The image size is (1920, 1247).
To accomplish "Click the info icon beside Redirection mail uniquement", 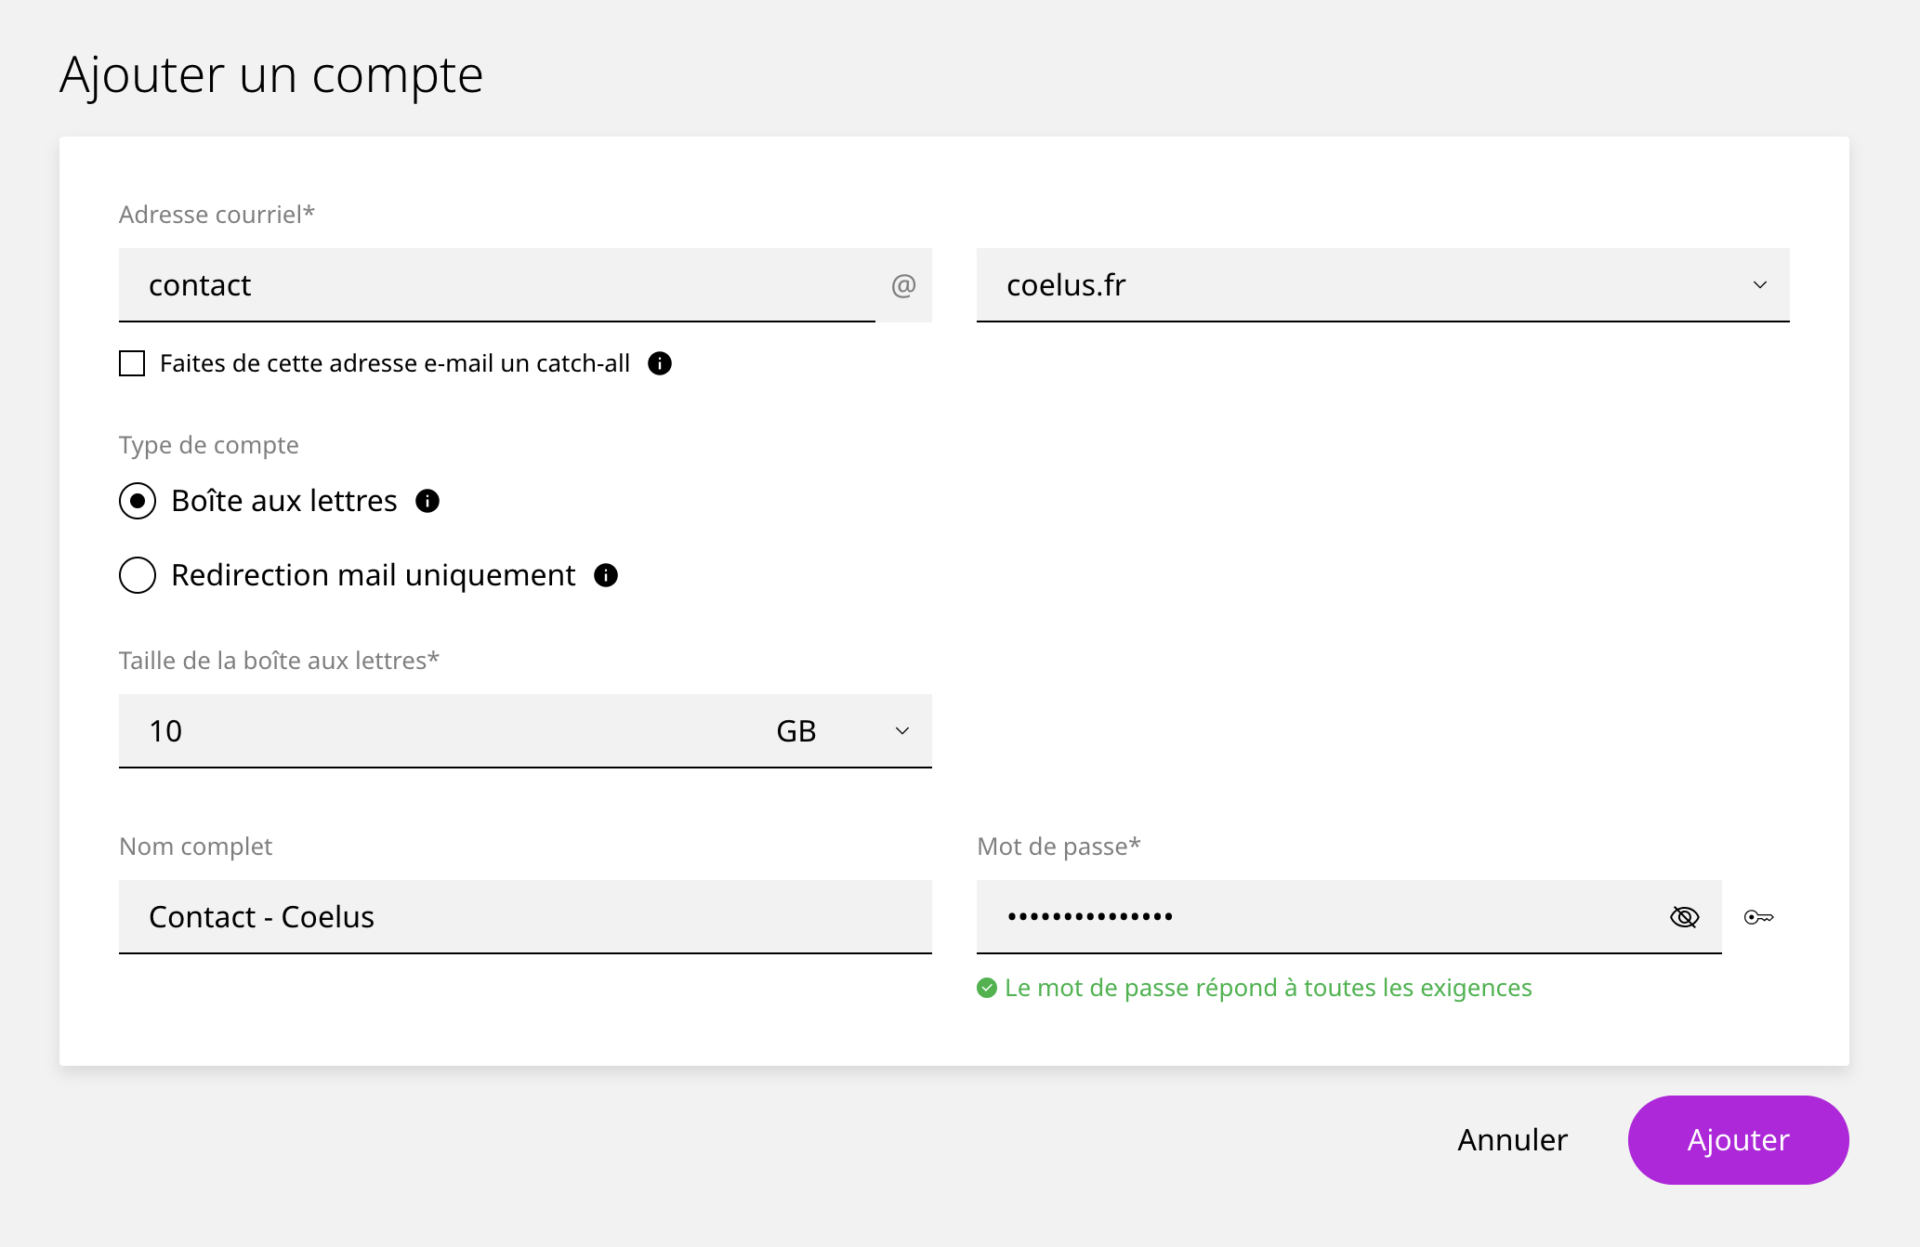I will 604,575.
